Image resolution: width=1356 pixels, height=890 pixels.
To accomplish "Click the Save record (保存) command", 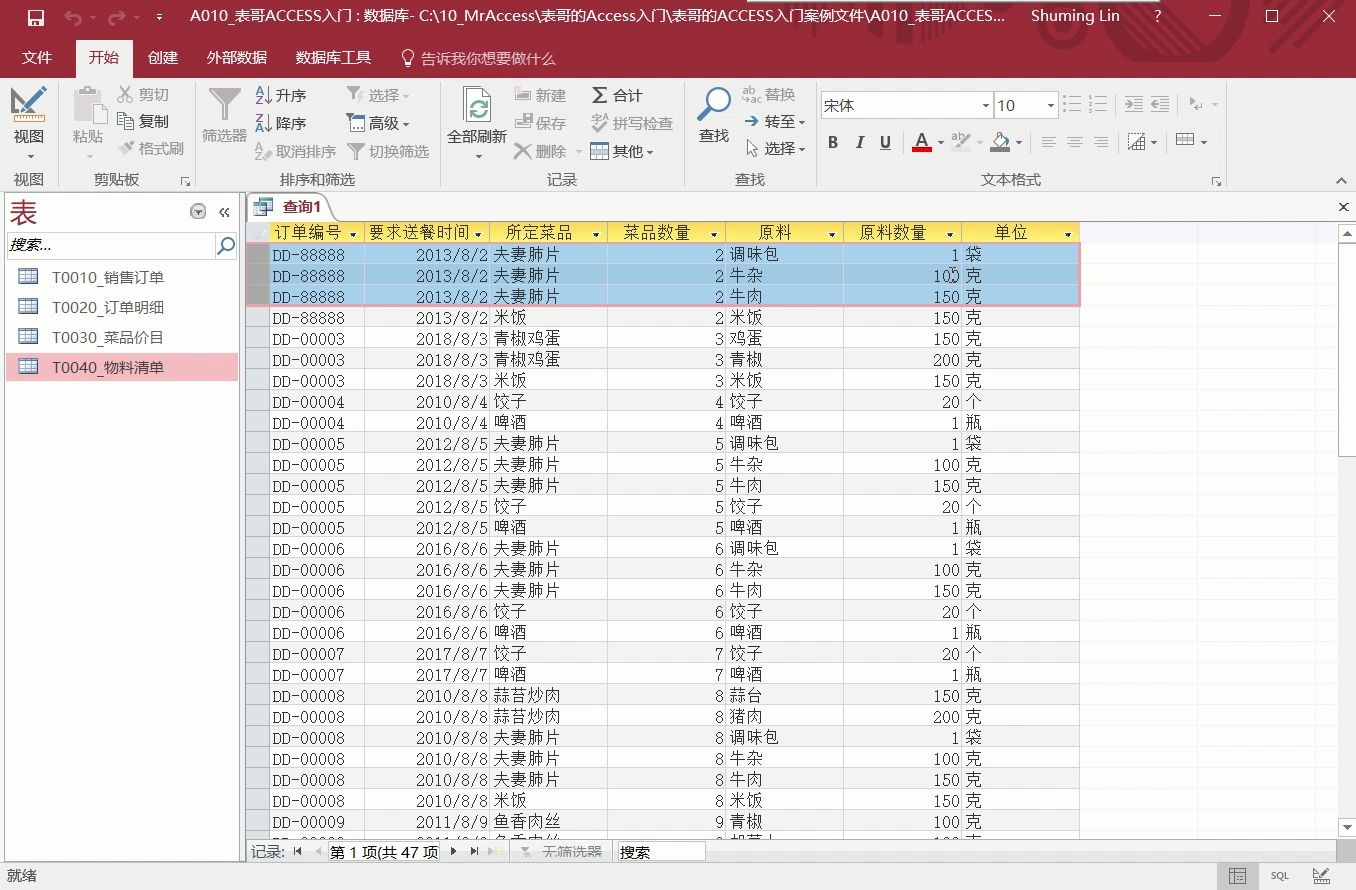I will point(540,123).
